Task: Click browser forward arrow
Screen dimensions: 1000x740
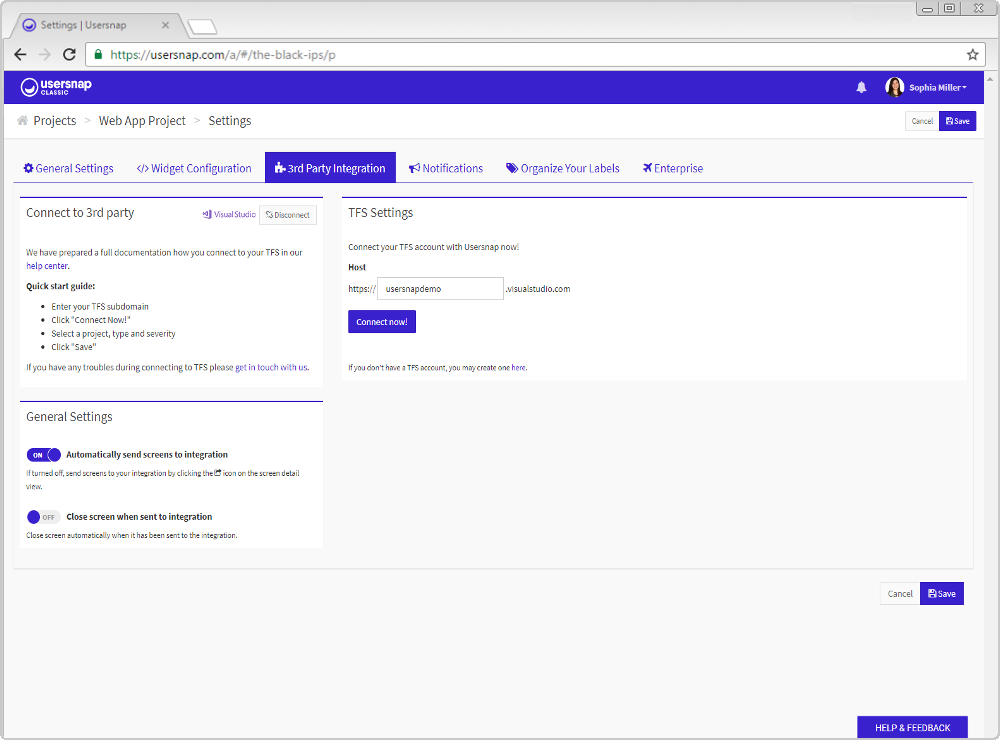Action: (45, 55)
